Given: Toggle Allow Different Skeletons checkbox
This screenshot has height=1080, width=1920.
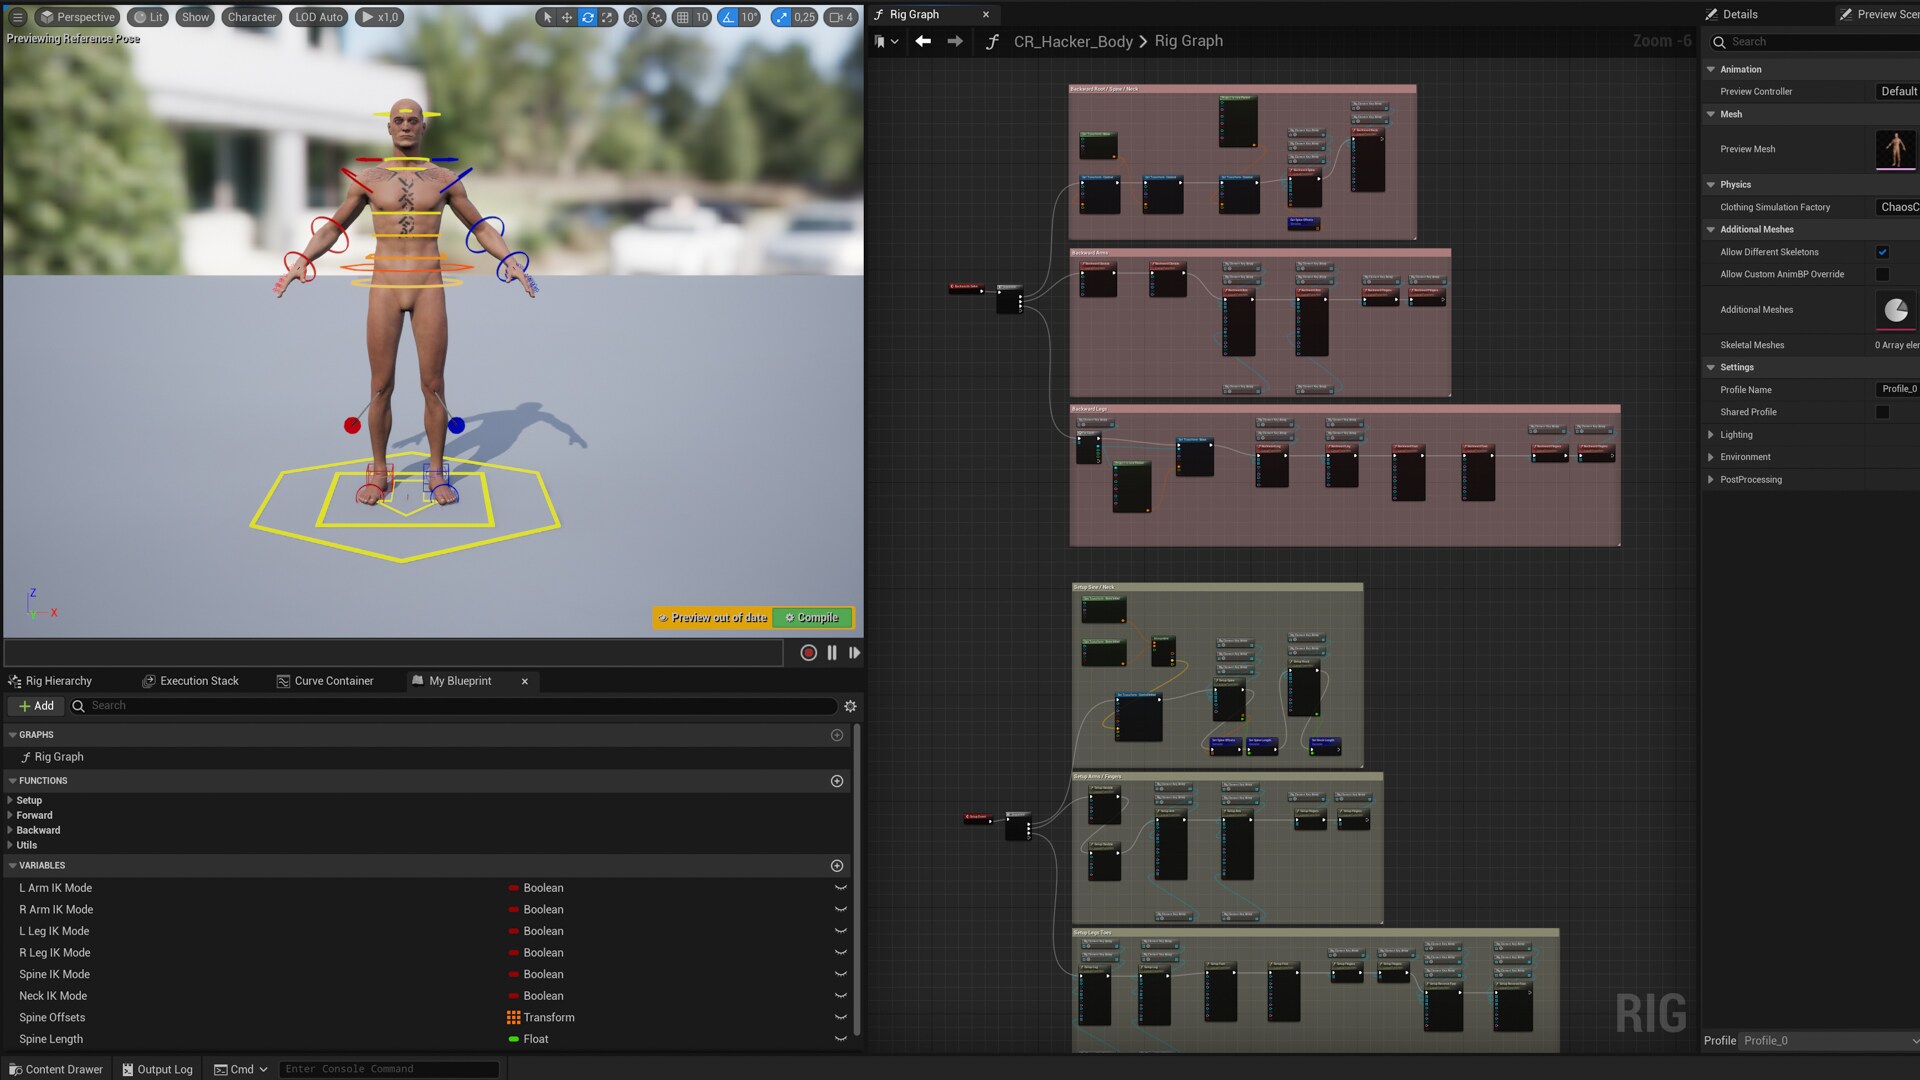Looking at the screenshot, I should click(x=1882, y=252).
